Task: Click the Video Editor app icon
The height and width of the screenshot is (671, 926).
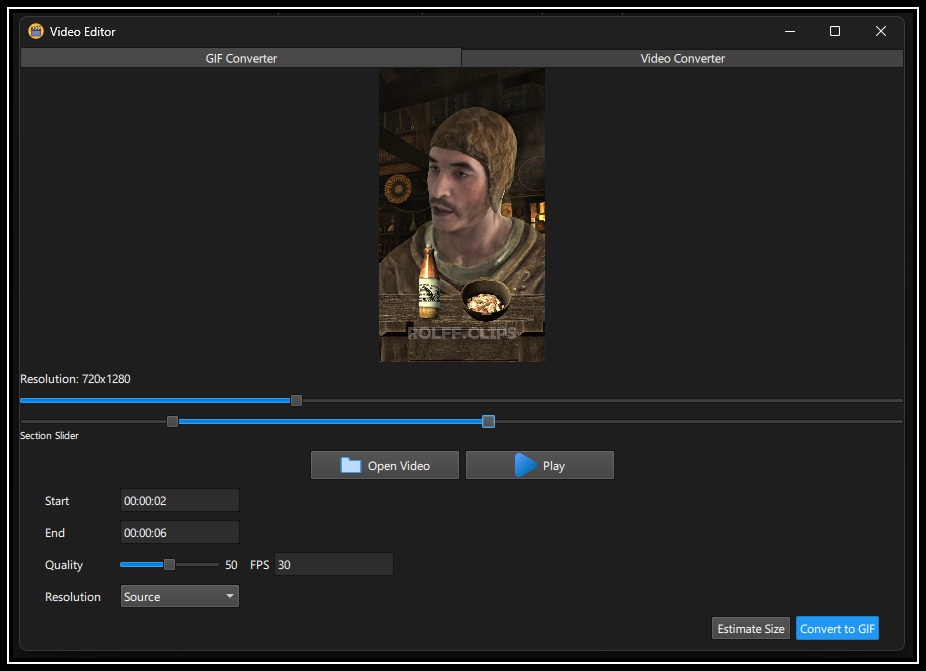Action: [36, 31]
